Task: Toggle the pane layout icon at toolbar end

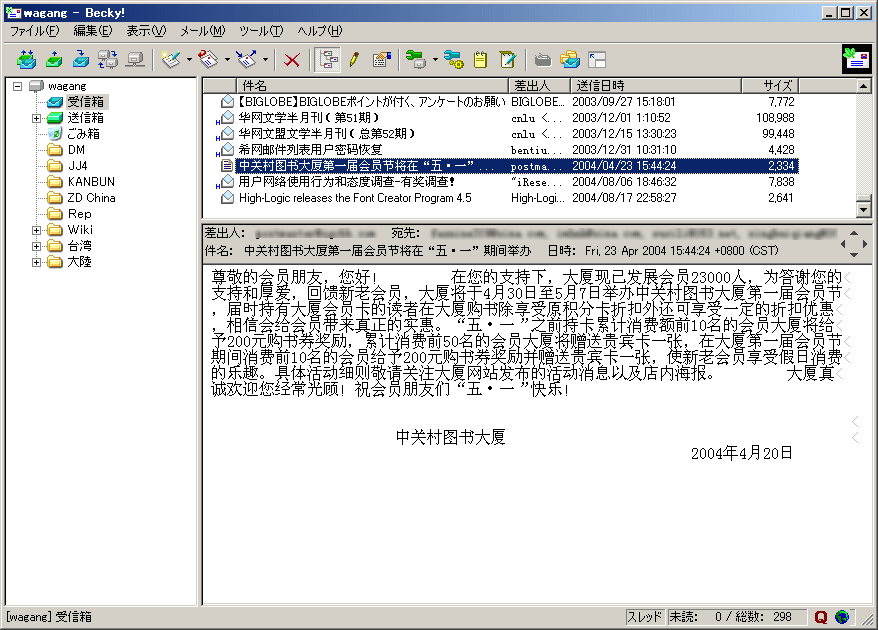Action: 597,60
